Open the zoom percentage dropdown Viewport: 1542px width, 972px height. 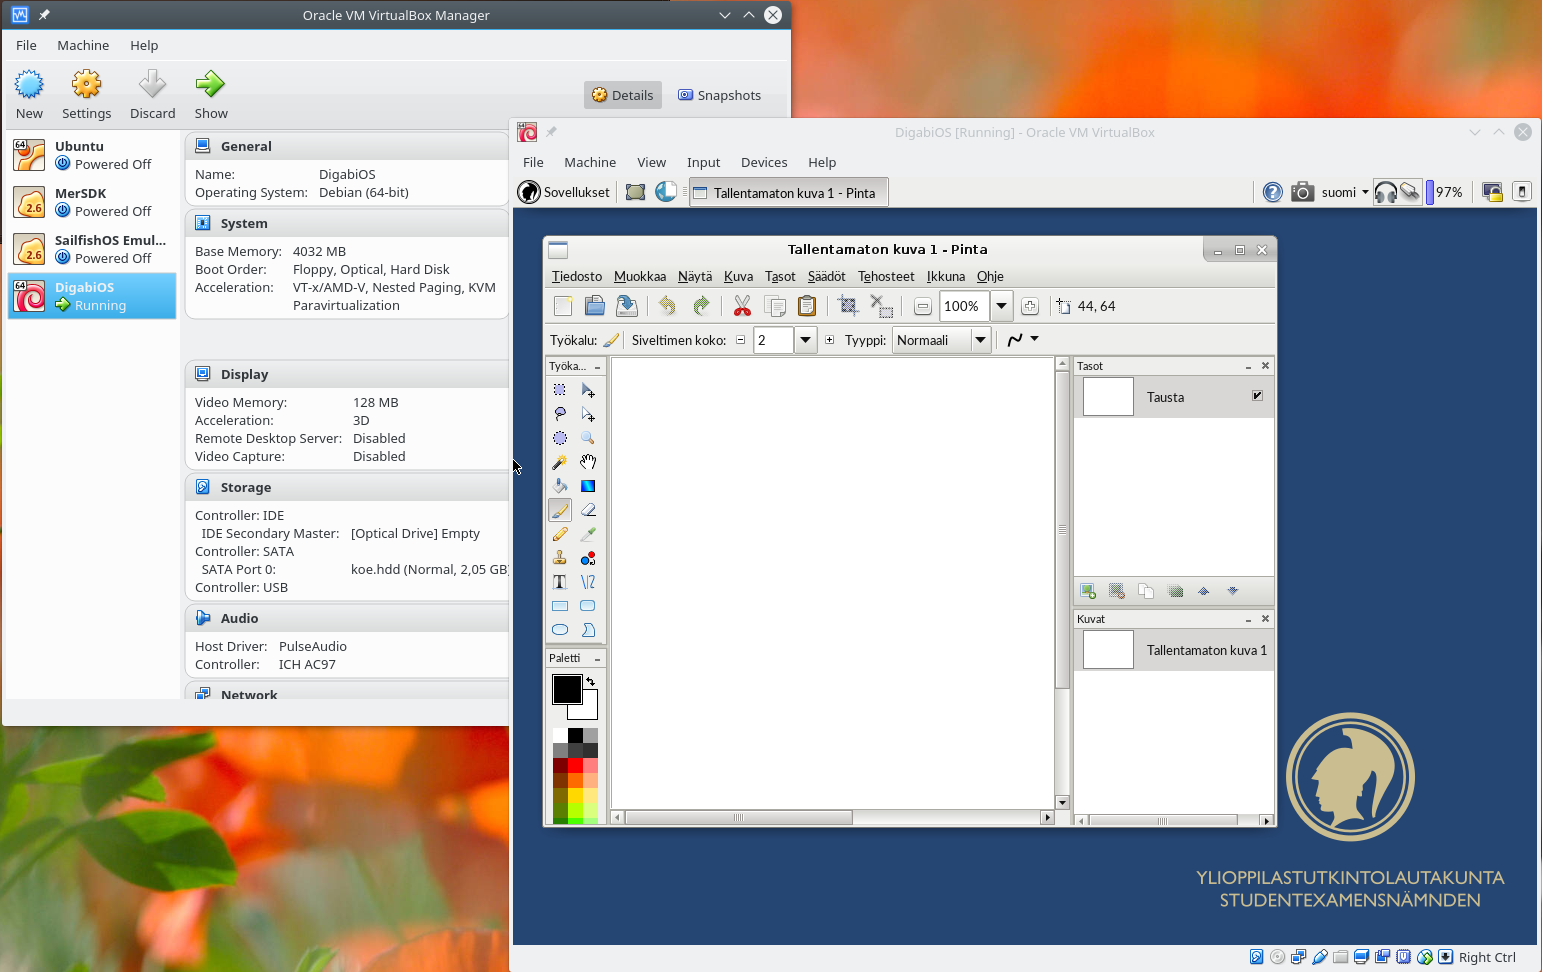pos(1001,306)
